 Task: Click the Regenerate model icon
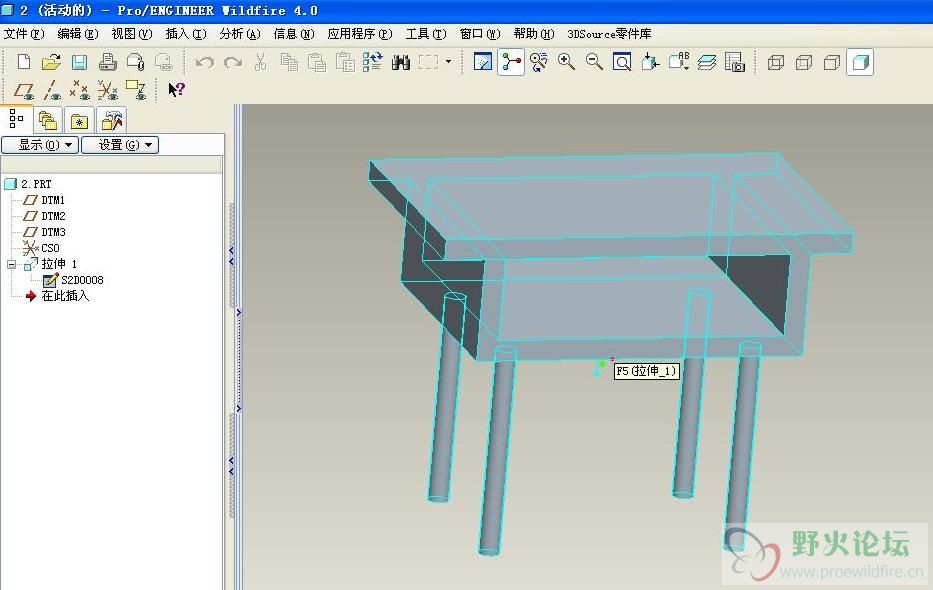373,62
